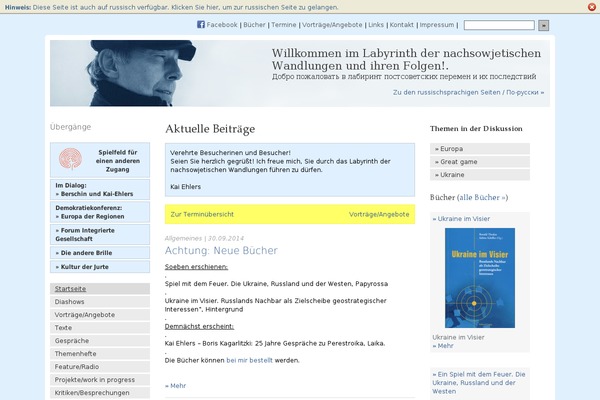Select Feature/Radio in the sidebar menu
The width and height of the screenshot is (600, 400).
[100, 367]
